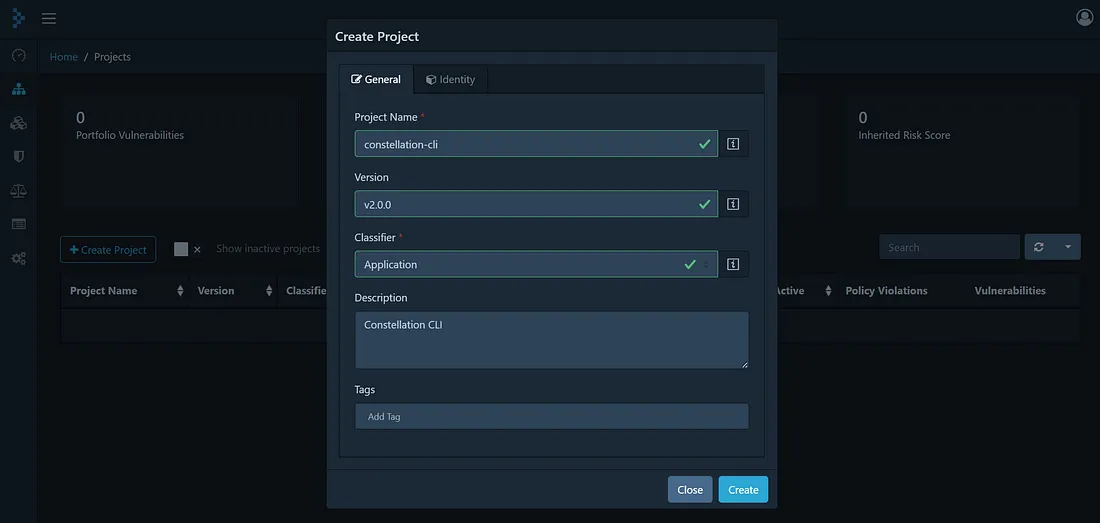Select the General tab

tap(376, 80)
